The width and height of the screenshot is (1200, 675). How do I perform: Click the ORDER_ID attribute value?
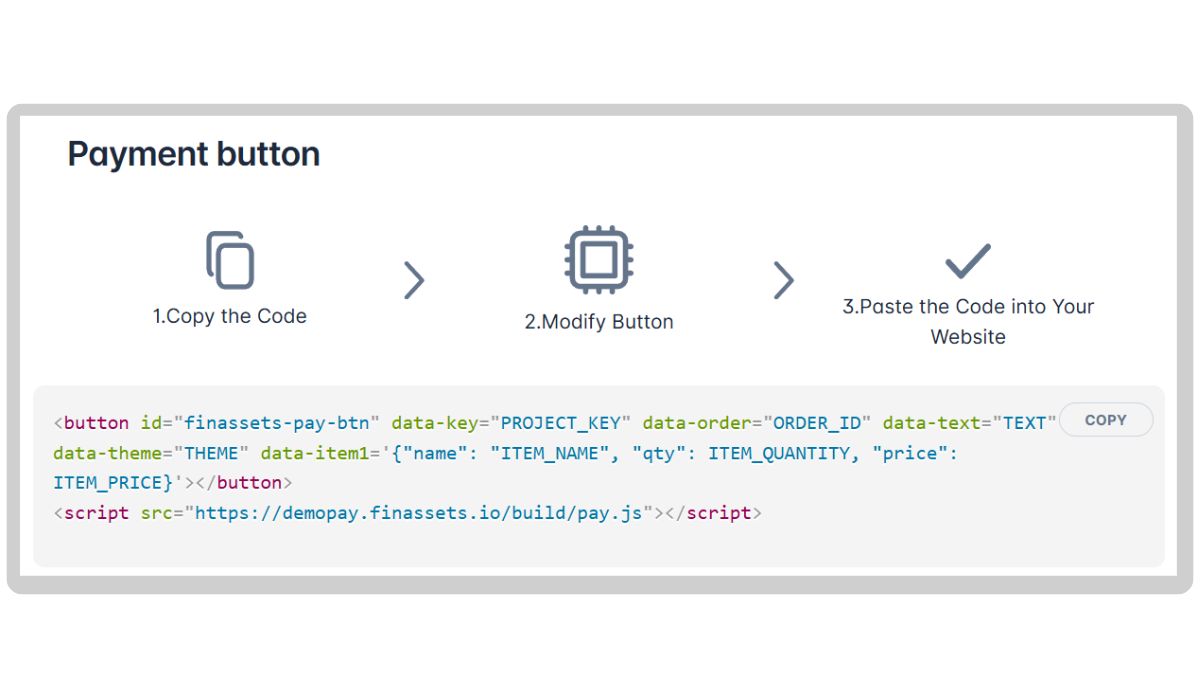[x=817, y=422]
